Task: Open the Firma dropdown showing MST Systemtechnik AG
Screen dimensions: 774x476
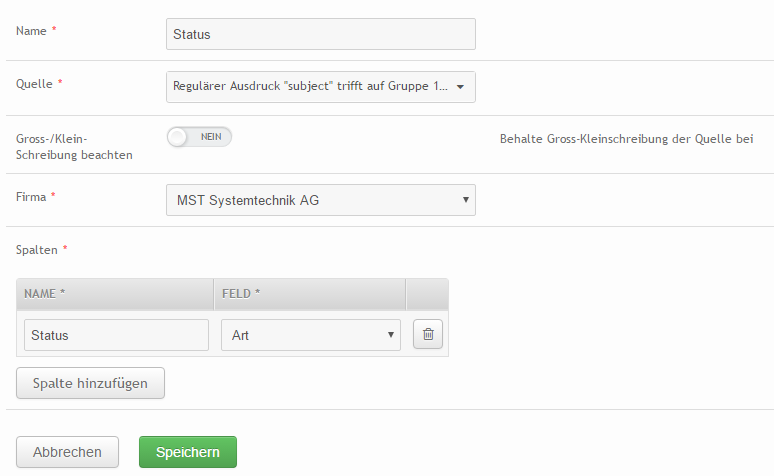Action: (x=321, y=200)
